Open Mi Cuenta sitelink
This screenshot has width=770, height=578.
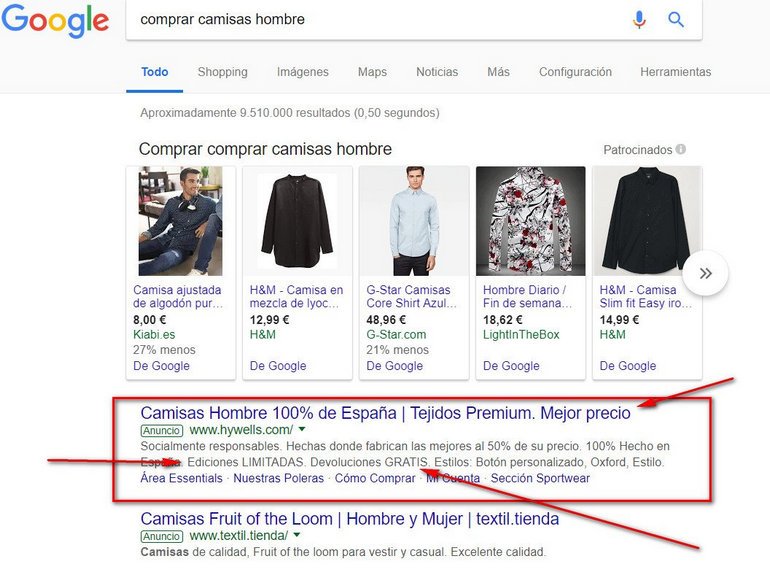[x=453, y=478]
